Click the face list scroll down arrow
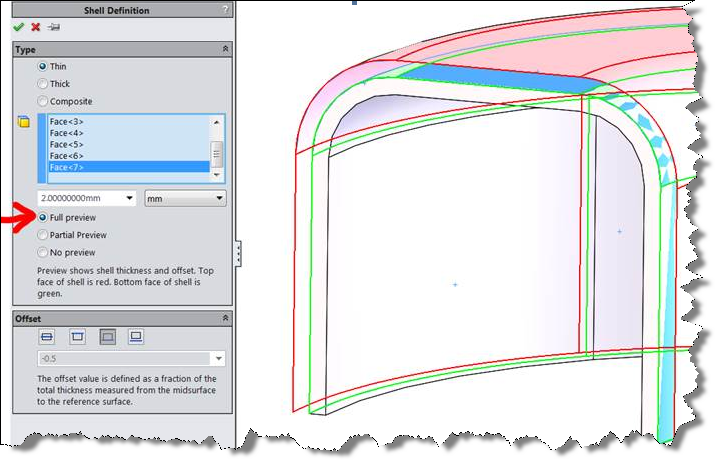The height and width of the screenshot is (460, 715). coord(216,172)
